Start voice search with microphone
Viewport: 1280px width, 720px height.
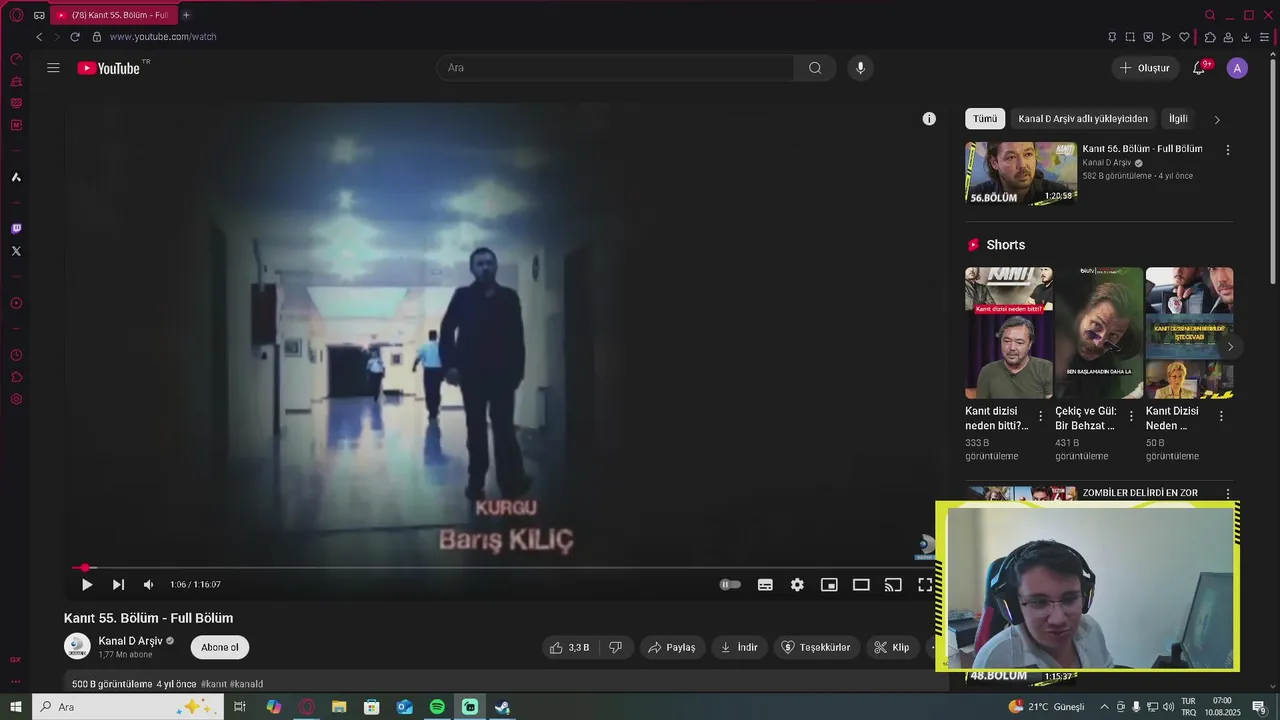point(860,68)
